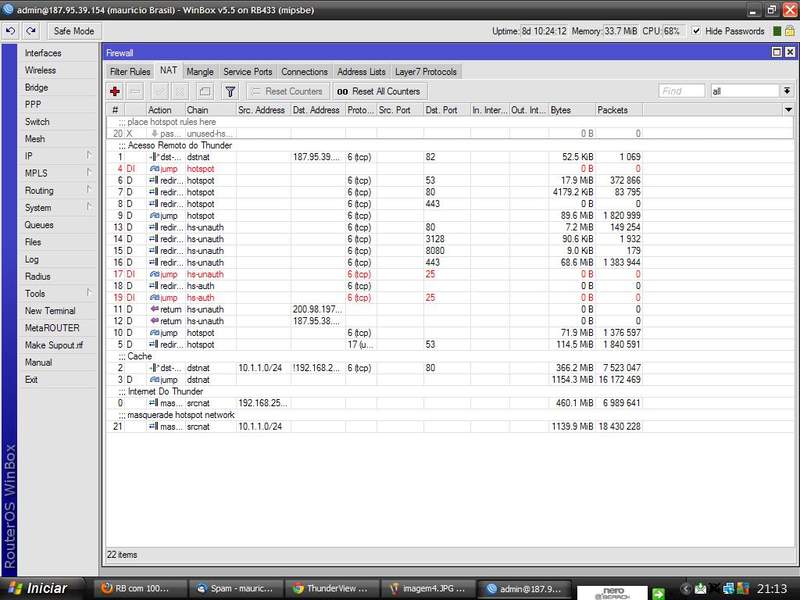Select the NAT tab

168,70
